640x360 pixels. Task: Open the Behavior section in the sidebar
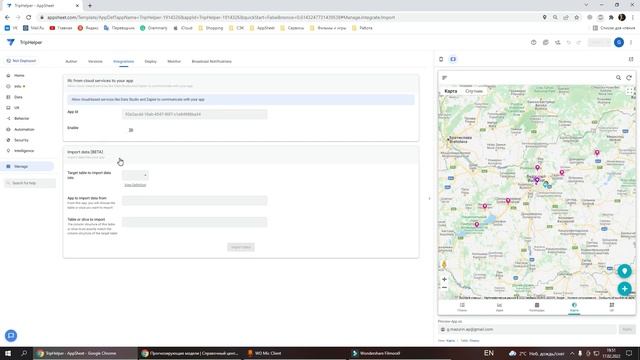coord(21,118)
